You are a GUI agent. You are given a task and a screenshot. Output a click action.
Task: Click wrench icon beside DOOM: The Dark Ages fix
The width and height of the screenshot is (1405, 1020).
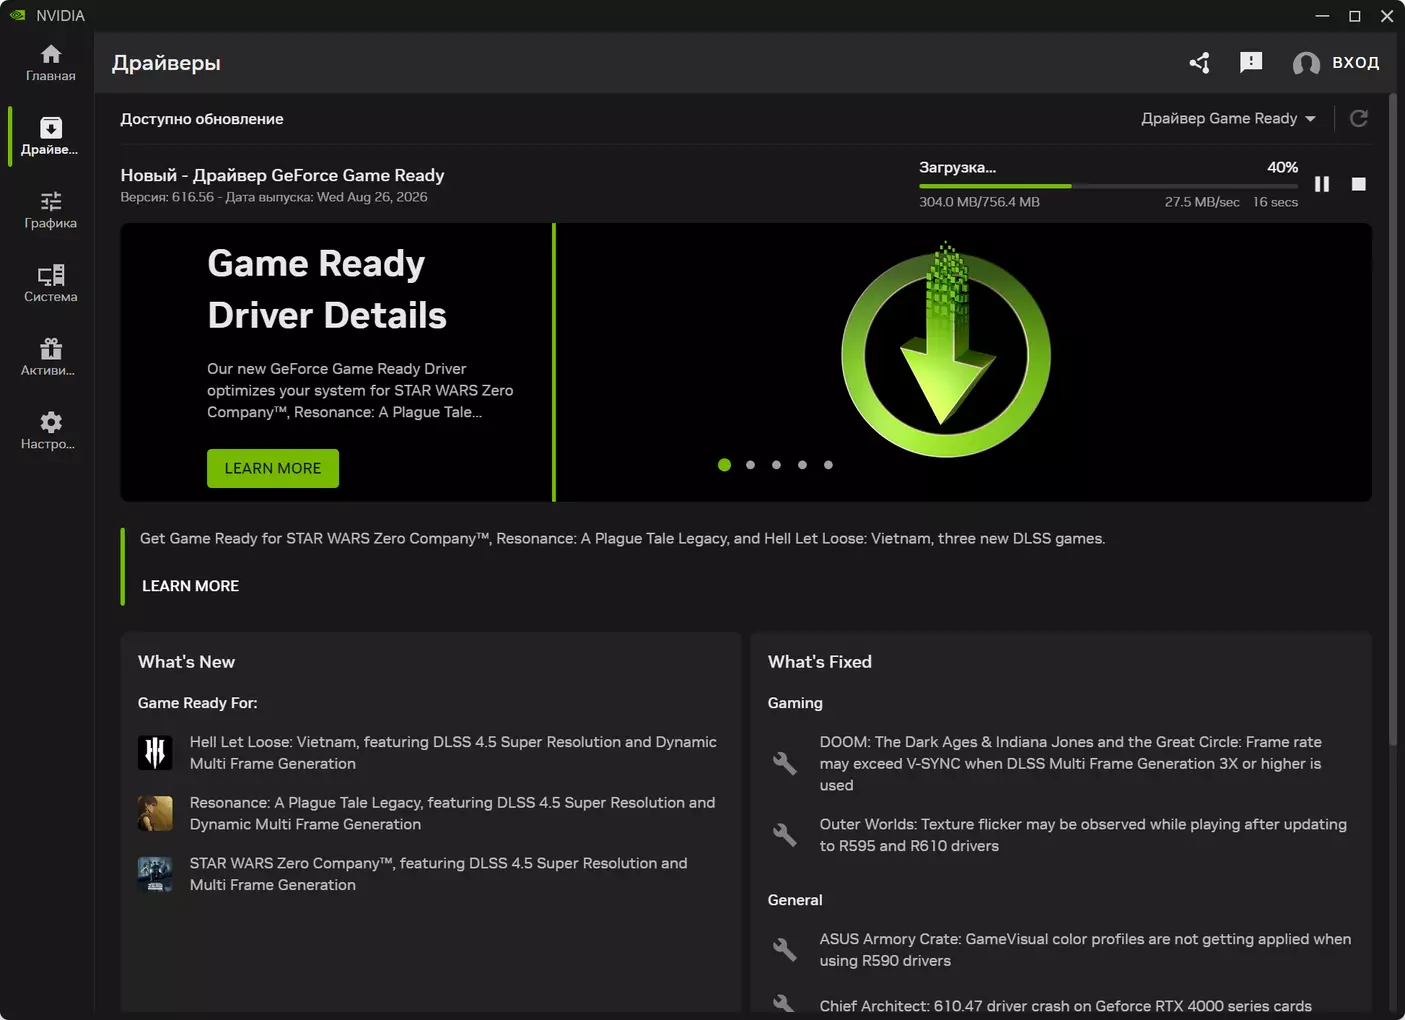pos(785,763)
